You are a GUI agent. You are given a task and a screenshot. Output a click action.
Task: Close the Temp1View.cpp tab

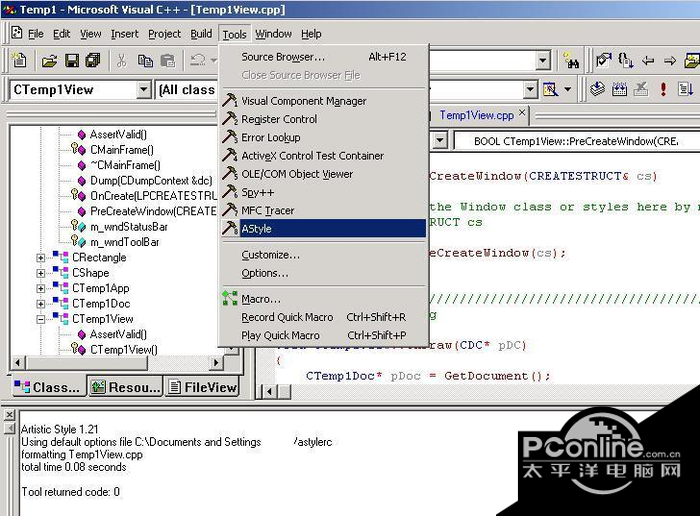[x=522, y=112]
